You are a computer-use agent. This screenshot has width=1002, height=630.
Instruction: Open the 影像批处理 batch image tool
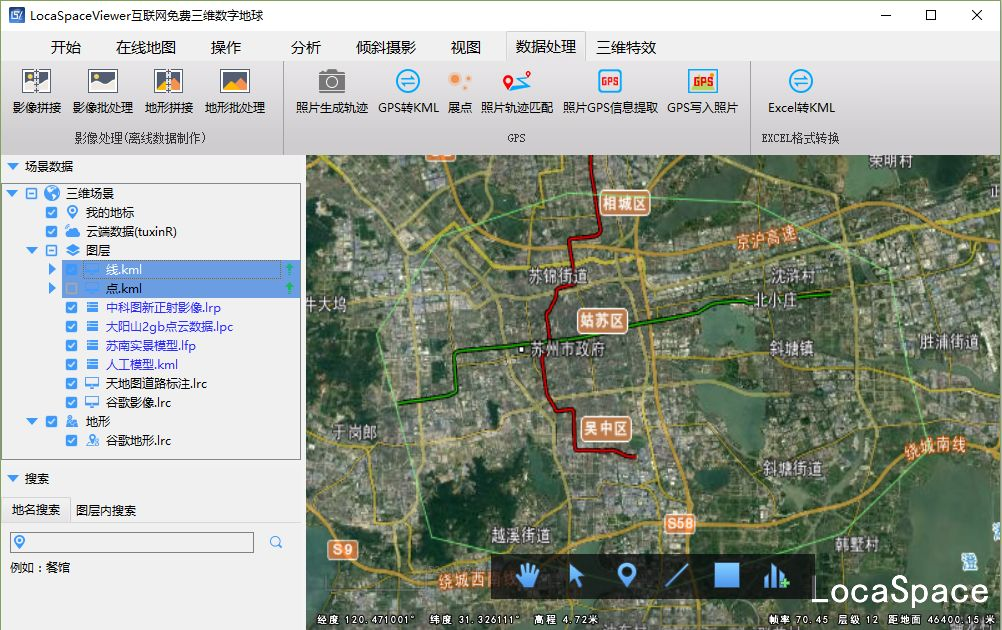103,91
